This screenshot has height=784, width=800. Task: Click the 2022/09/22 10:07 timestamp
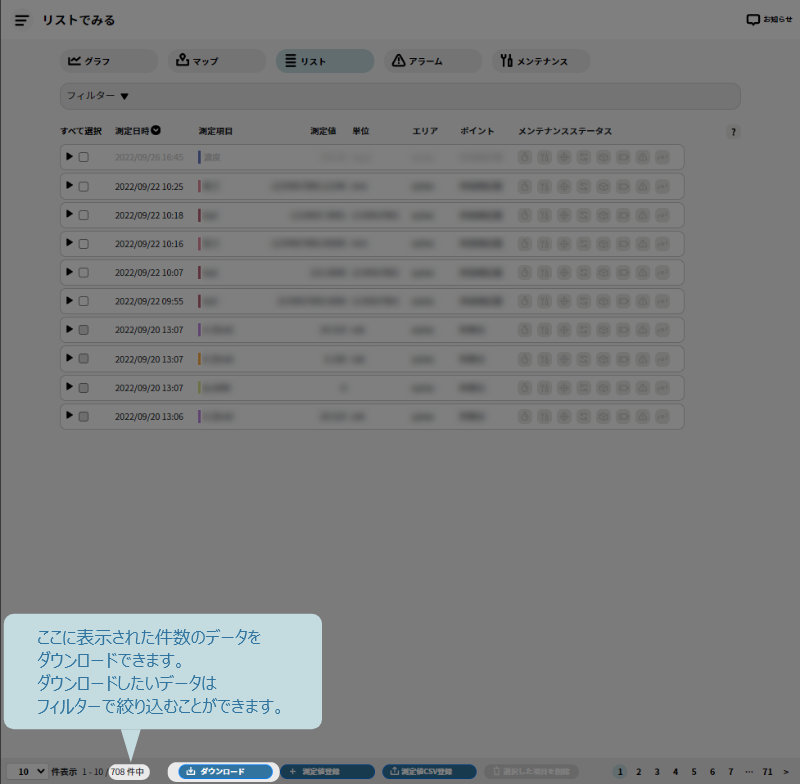149,273
